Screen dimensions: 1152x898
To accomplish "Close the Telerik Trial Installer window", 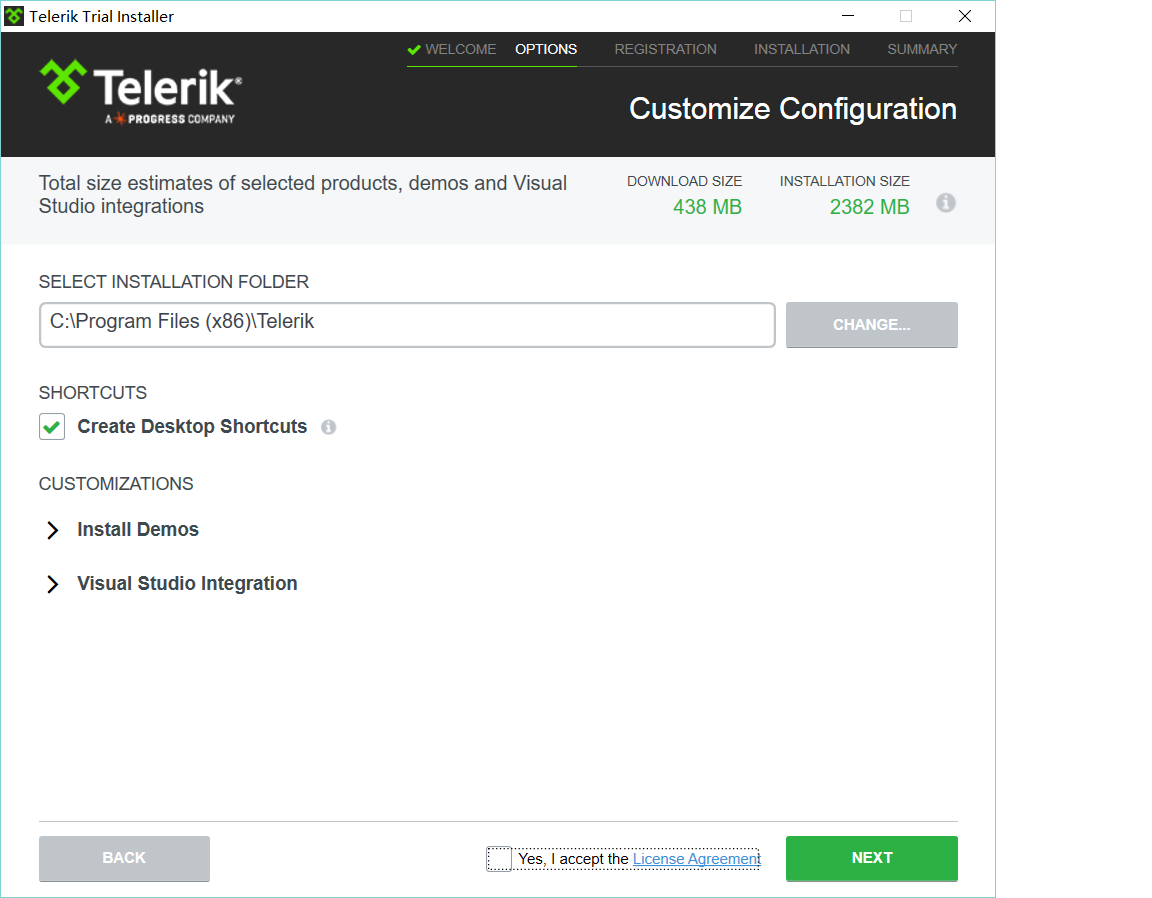I will [x=965, y=16].
